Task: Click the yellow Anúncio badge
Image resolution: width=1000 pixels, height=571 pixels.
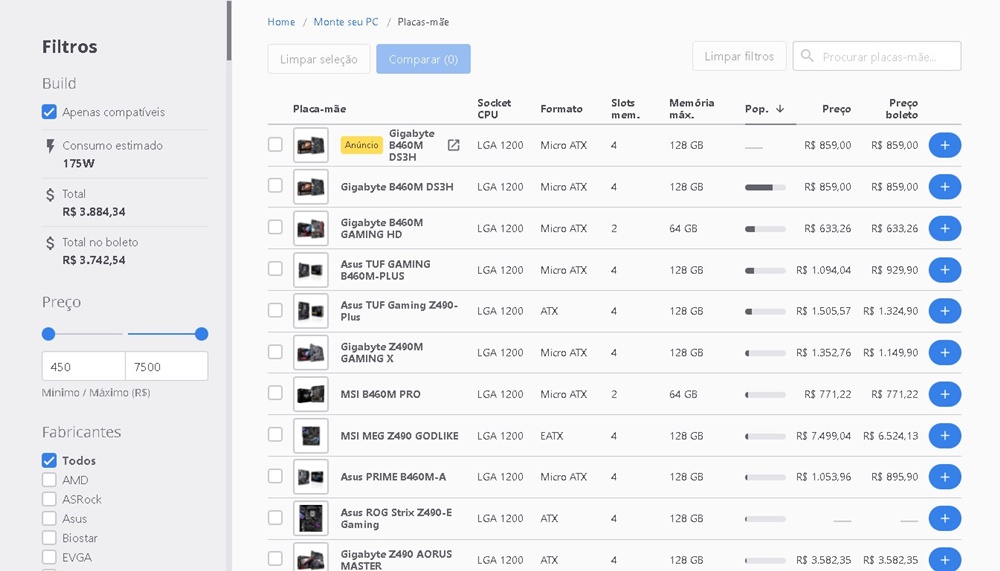Action: coord(362,145)
